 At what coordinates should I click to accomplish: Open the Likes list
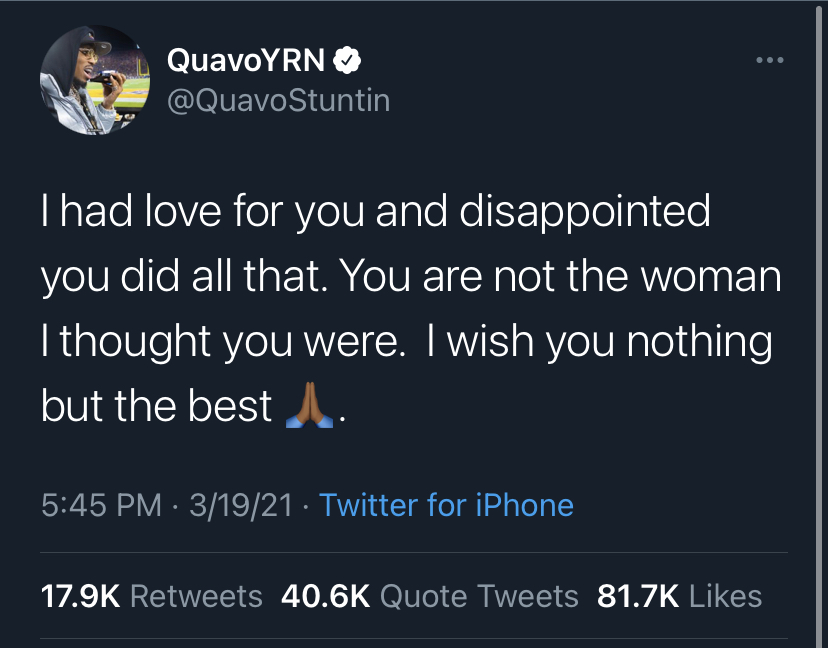click(x=726, y=597)
